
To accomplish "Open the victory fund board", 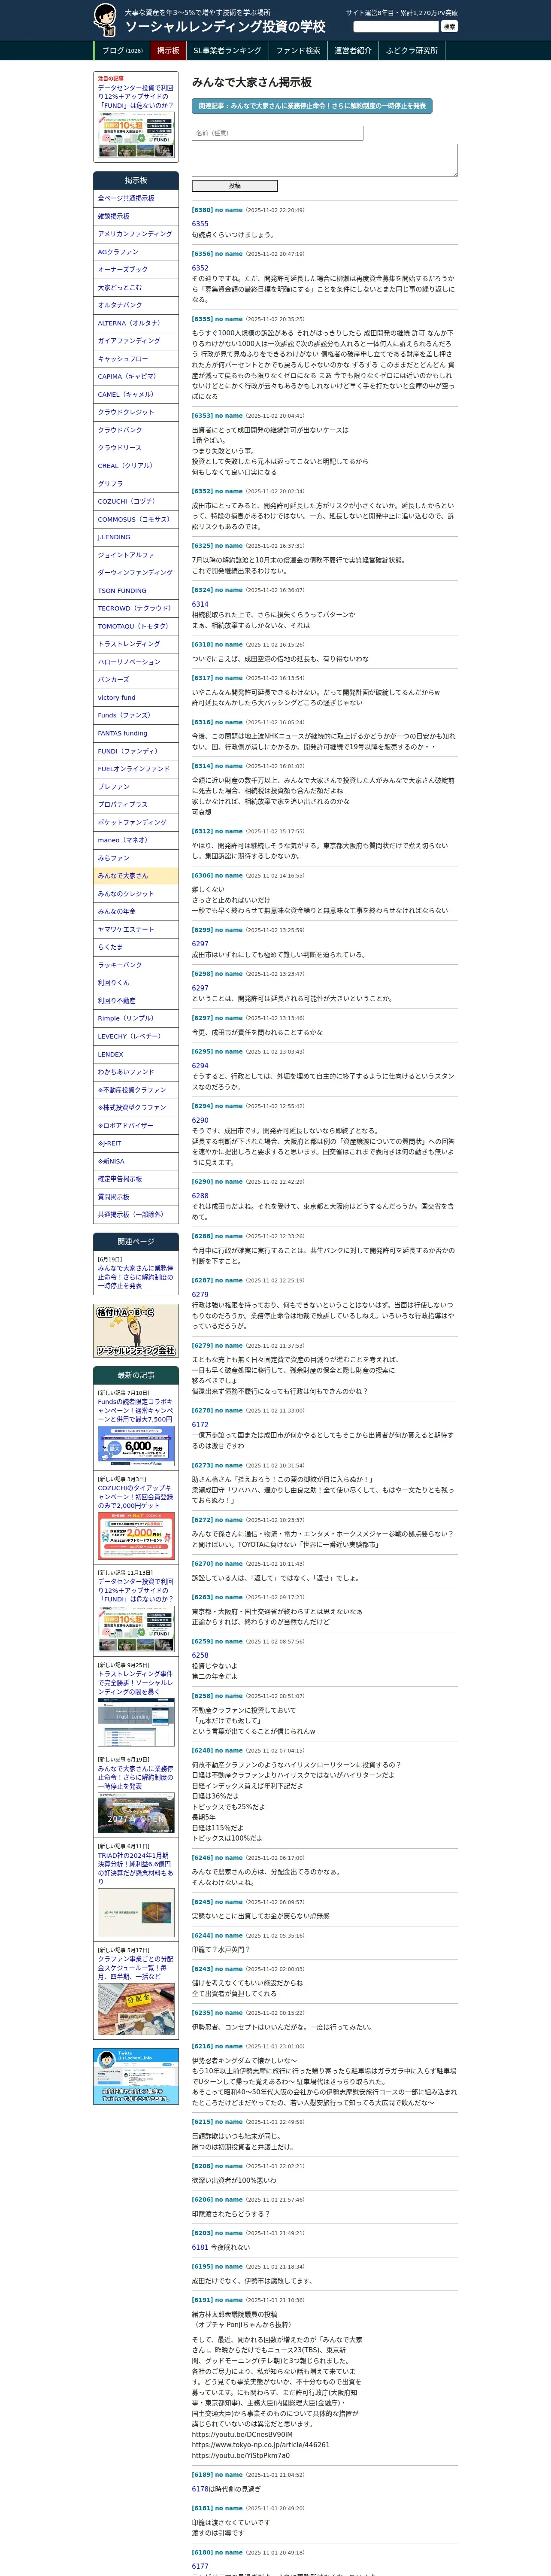I will pyautogui.click(x=136, y=698).
